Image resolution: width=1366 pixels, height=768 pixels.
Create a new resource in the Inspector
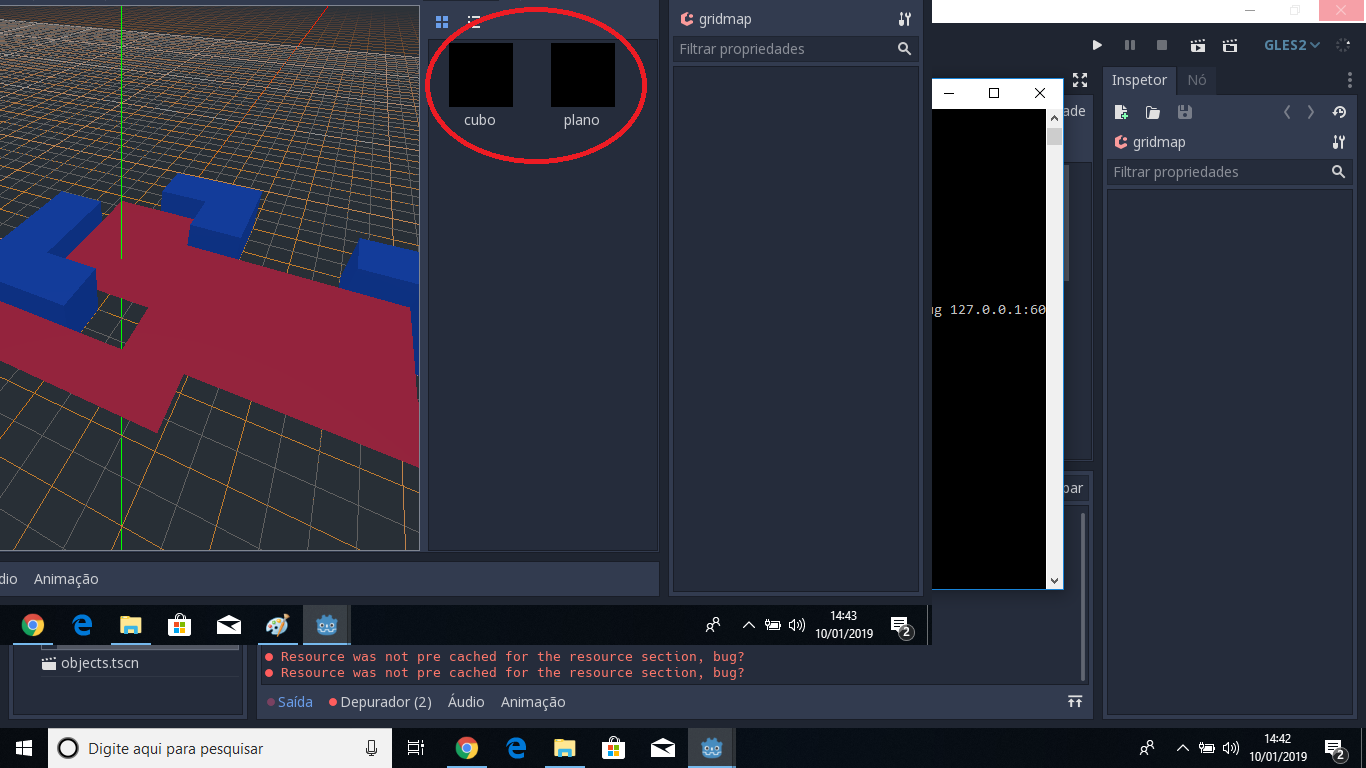(1121, 112)
